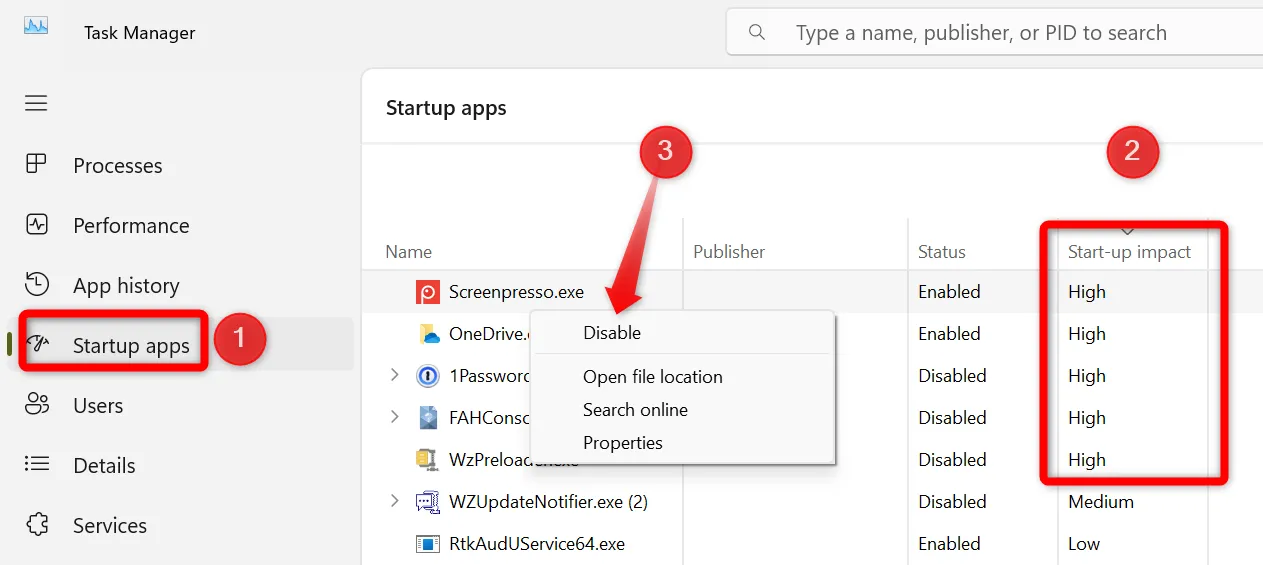
Task: Click Low impact for RtkAudUService64 row
Action: [x=1084, y=544]
